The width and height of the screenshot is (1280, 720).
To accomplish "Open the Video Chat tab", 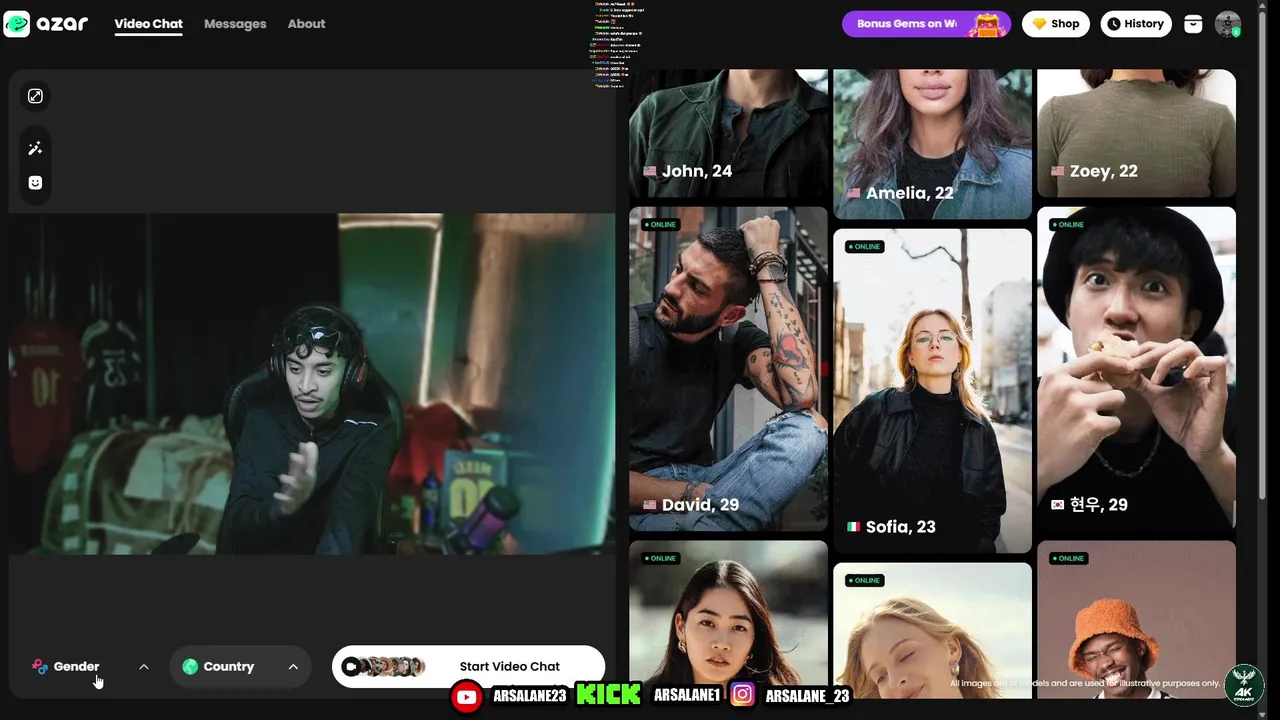I will (x=148, y=24).
